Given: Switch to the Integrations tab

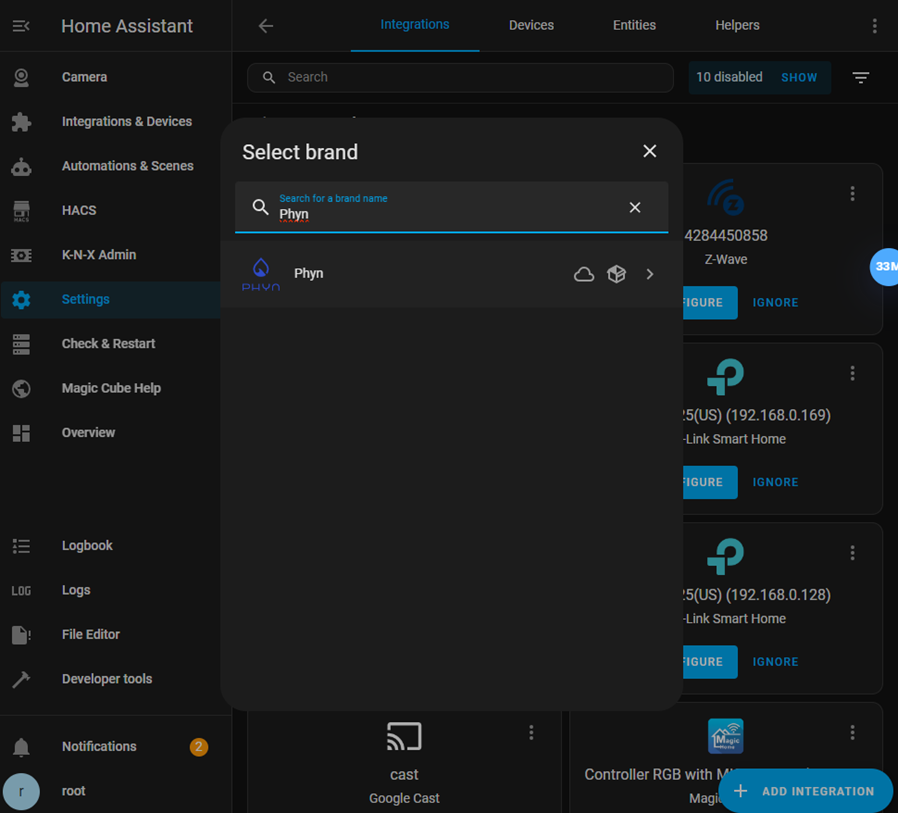Looking at the screenshot, I should coord(415,25).
